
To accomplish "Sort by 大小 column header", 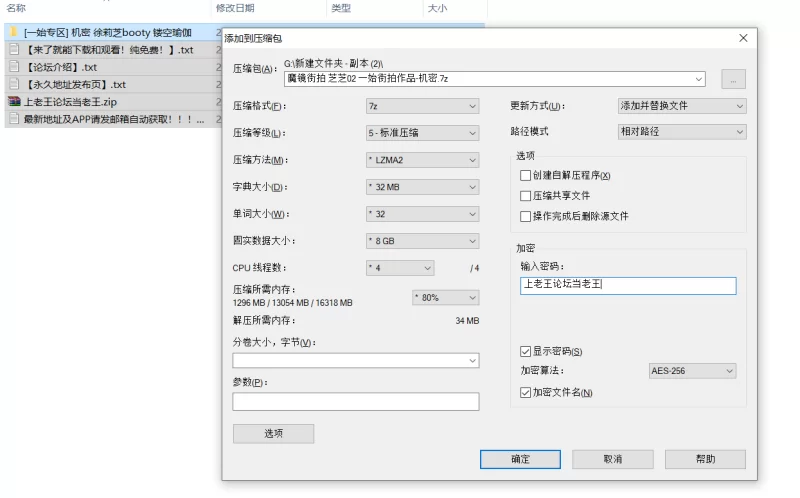I will [x=437, y=8].
